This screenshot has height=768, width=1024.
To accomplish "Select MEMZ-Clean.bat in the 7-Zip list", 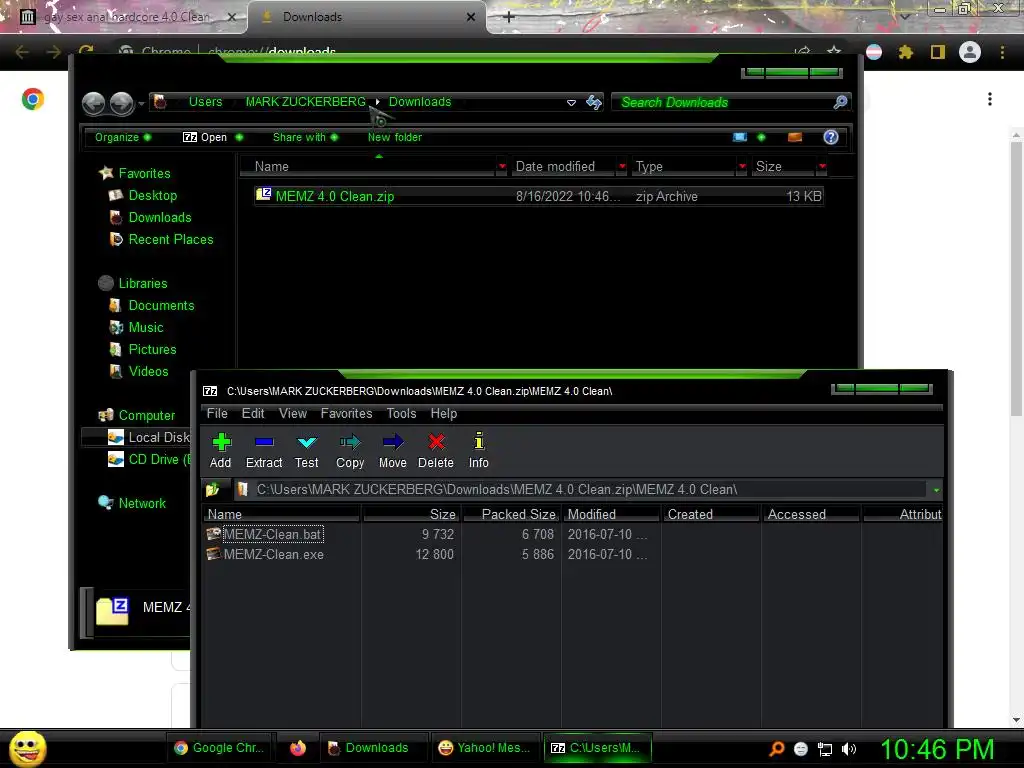I will (x=273, y=534).
